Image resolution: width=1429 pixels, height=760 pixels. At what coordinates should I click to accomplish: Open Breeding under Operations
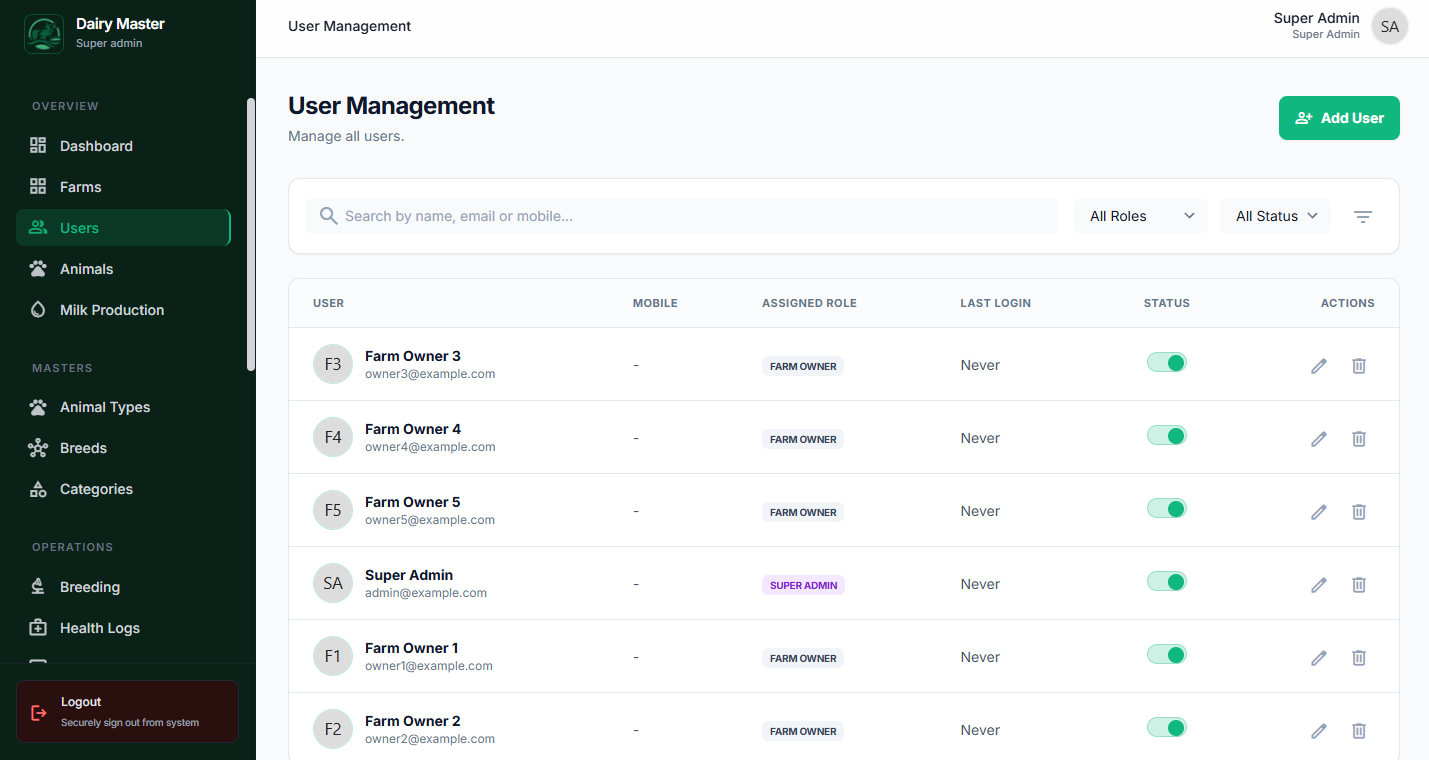(90, 586)
